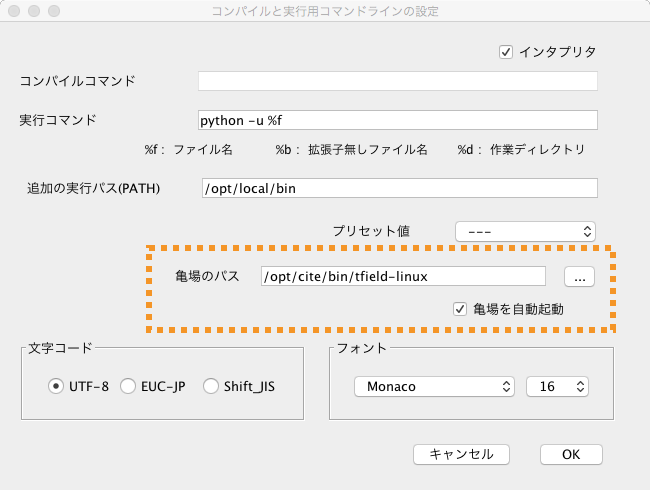Choose the EUC-JP encoding option

coord(128,386)
